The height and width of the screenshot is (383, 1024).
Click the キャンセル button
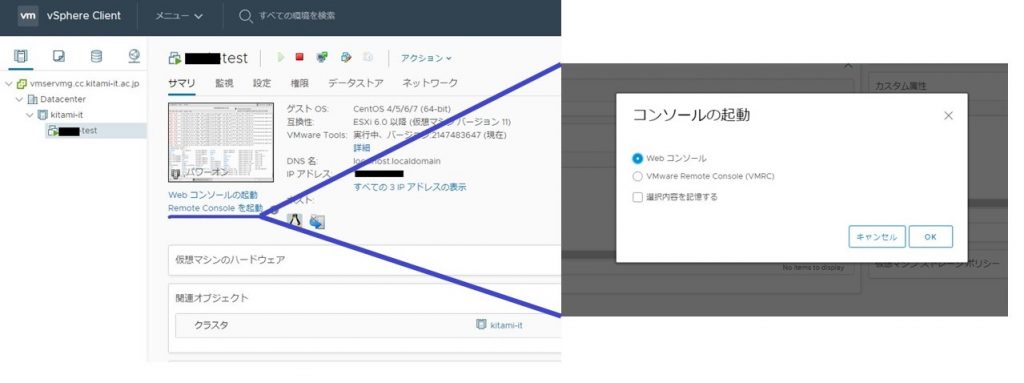coord(876,237)
